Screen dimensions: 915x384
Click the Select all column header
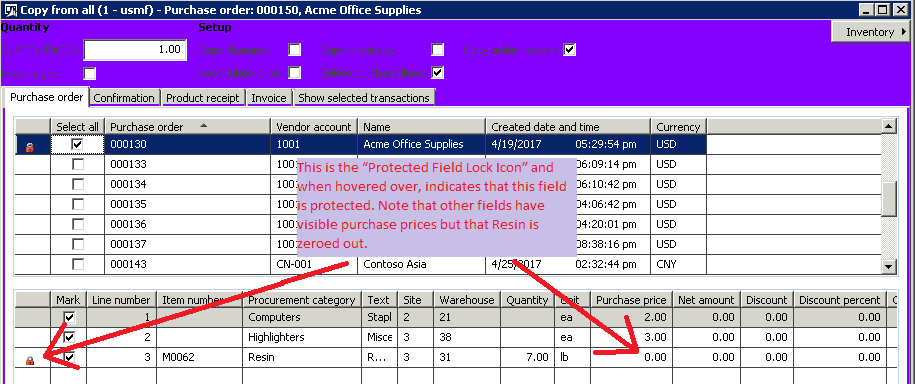pyautogui.click(x=78, y=127)
